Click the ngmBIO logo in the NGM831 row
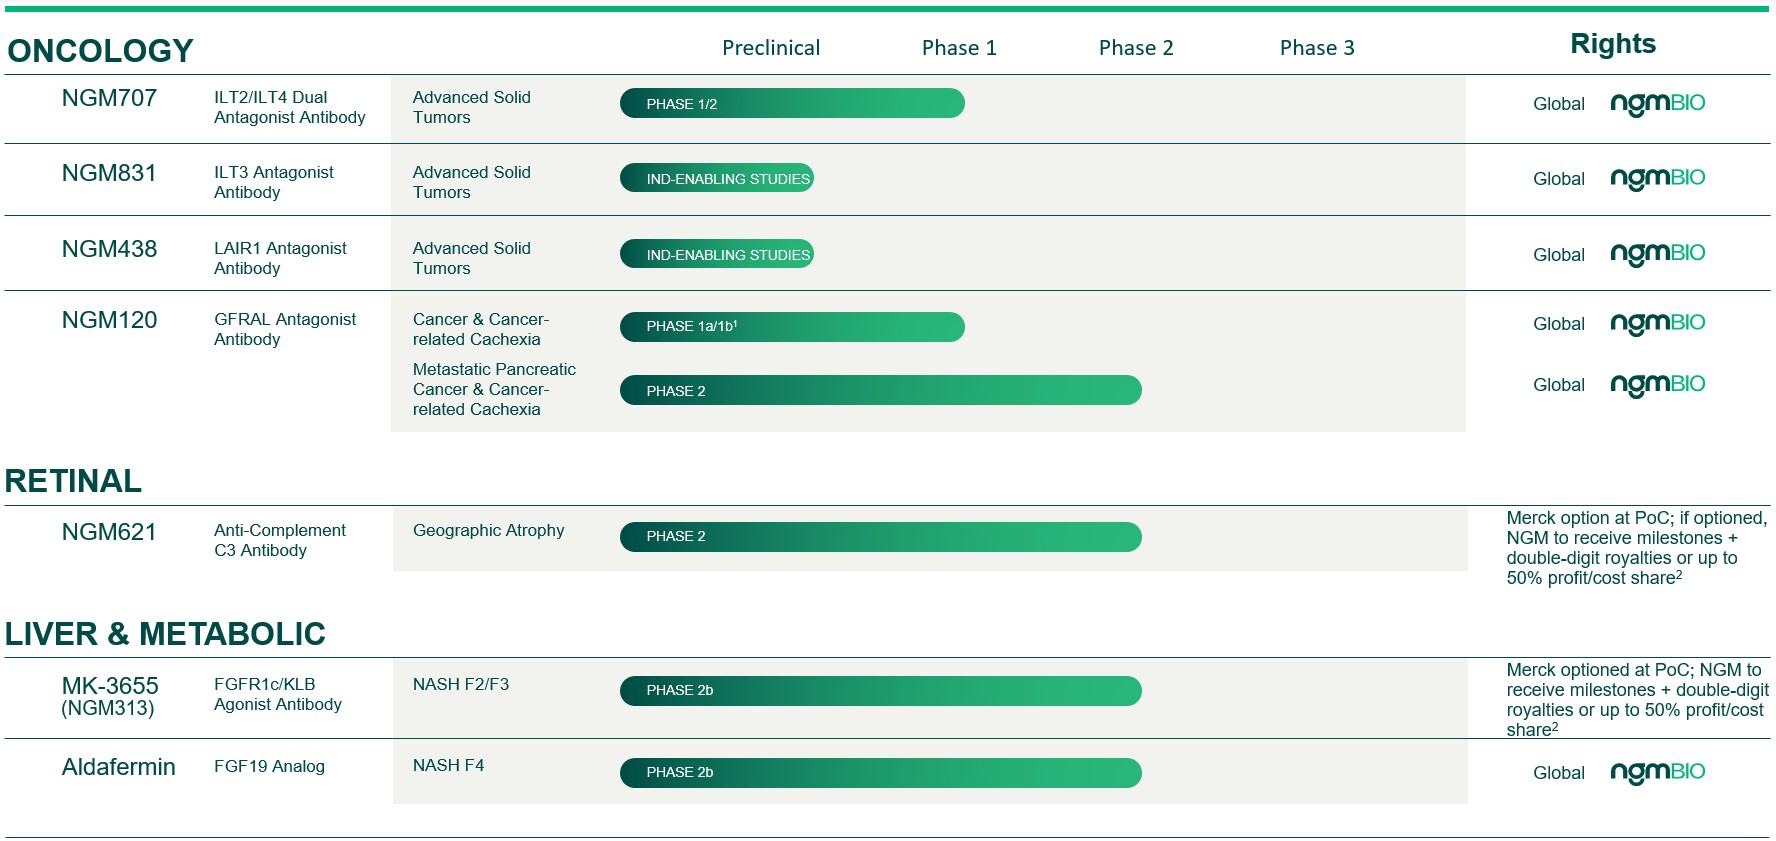1776x841 pixels. [1657, 179]
